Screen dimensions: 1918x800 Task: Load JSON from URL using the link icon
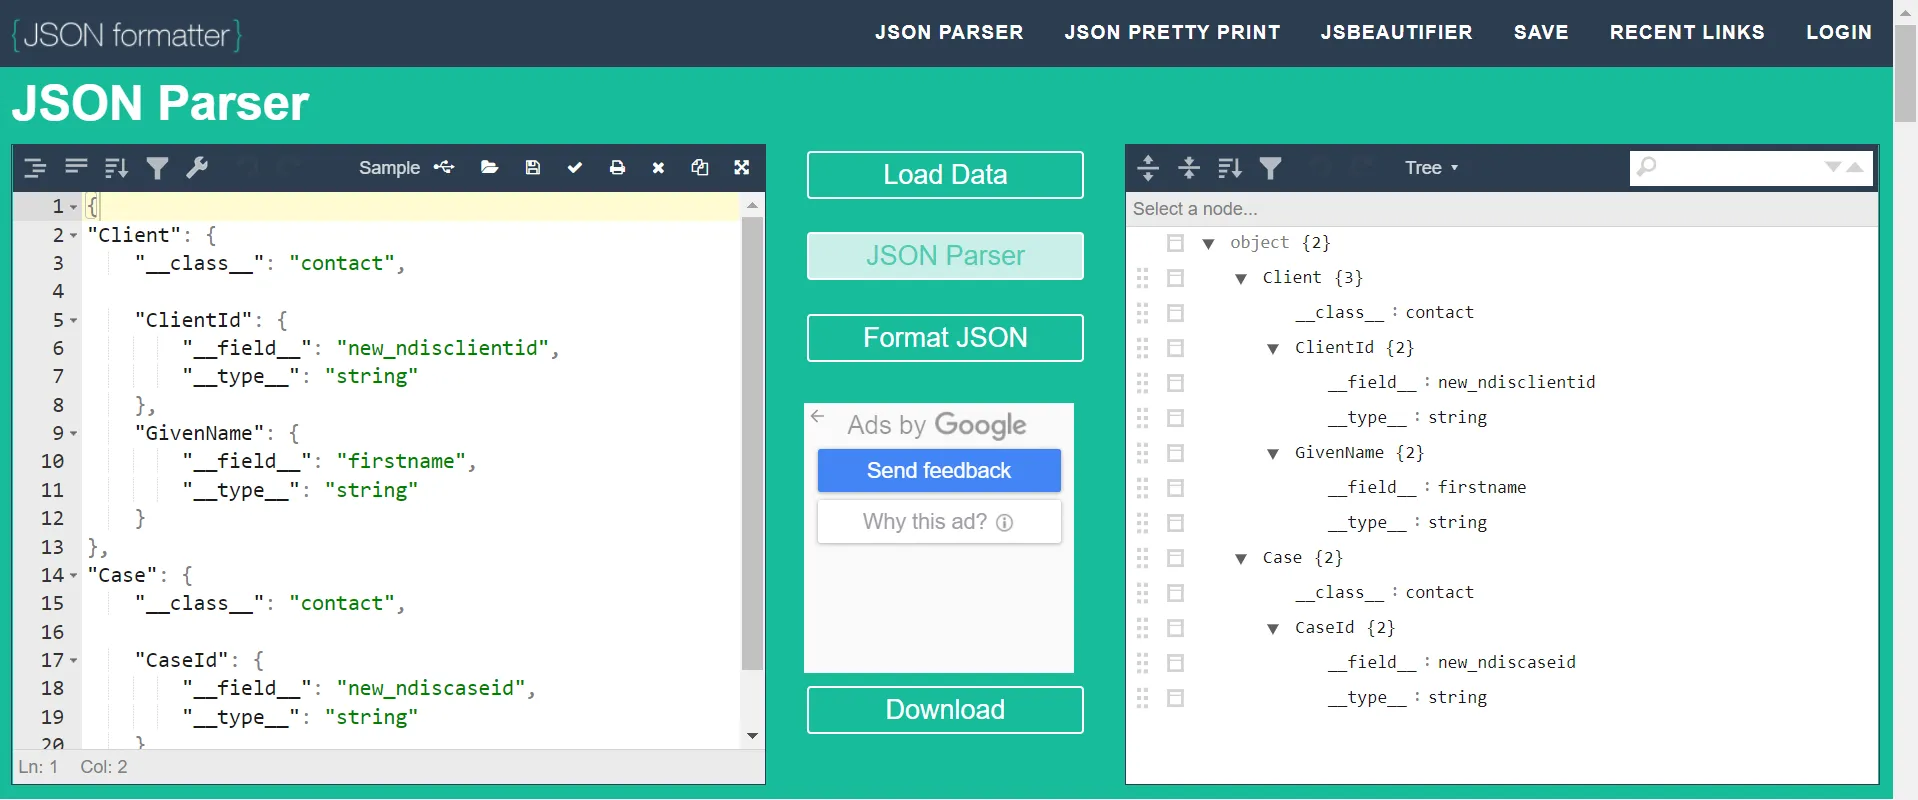tap(444, 167)
